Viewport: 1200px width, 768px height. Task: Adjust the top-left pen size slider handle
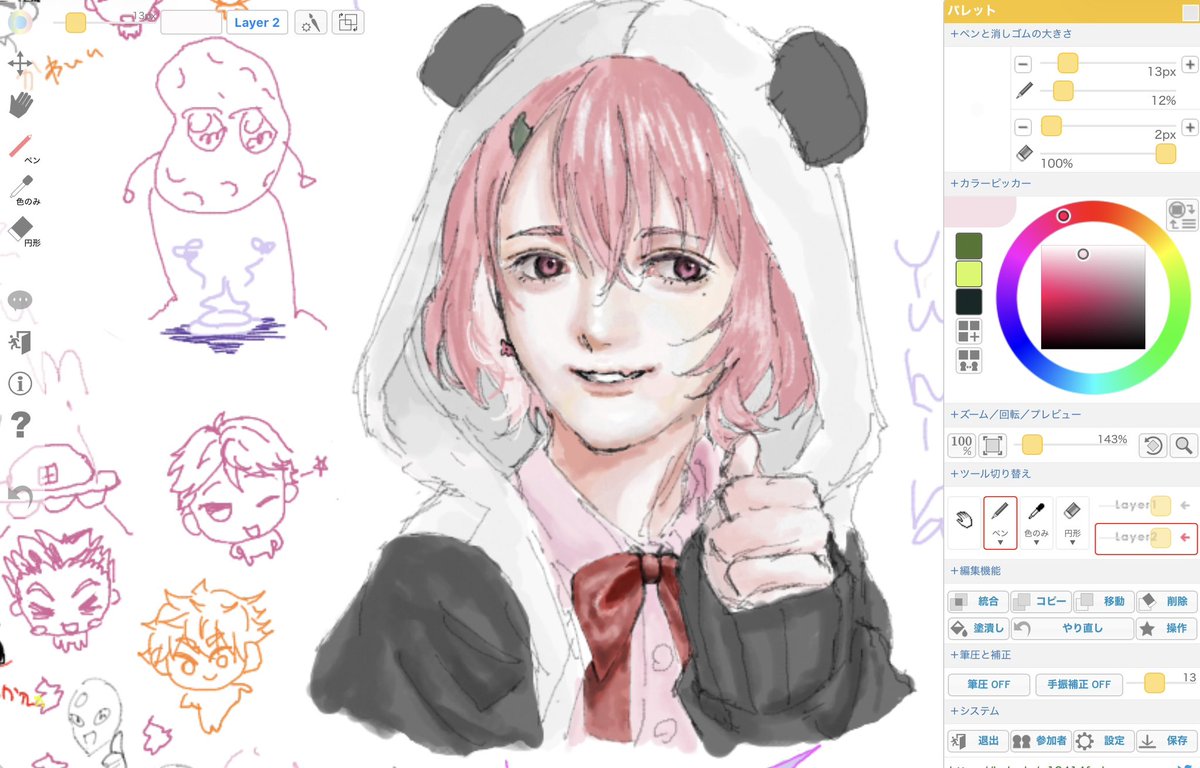(76, 22)
